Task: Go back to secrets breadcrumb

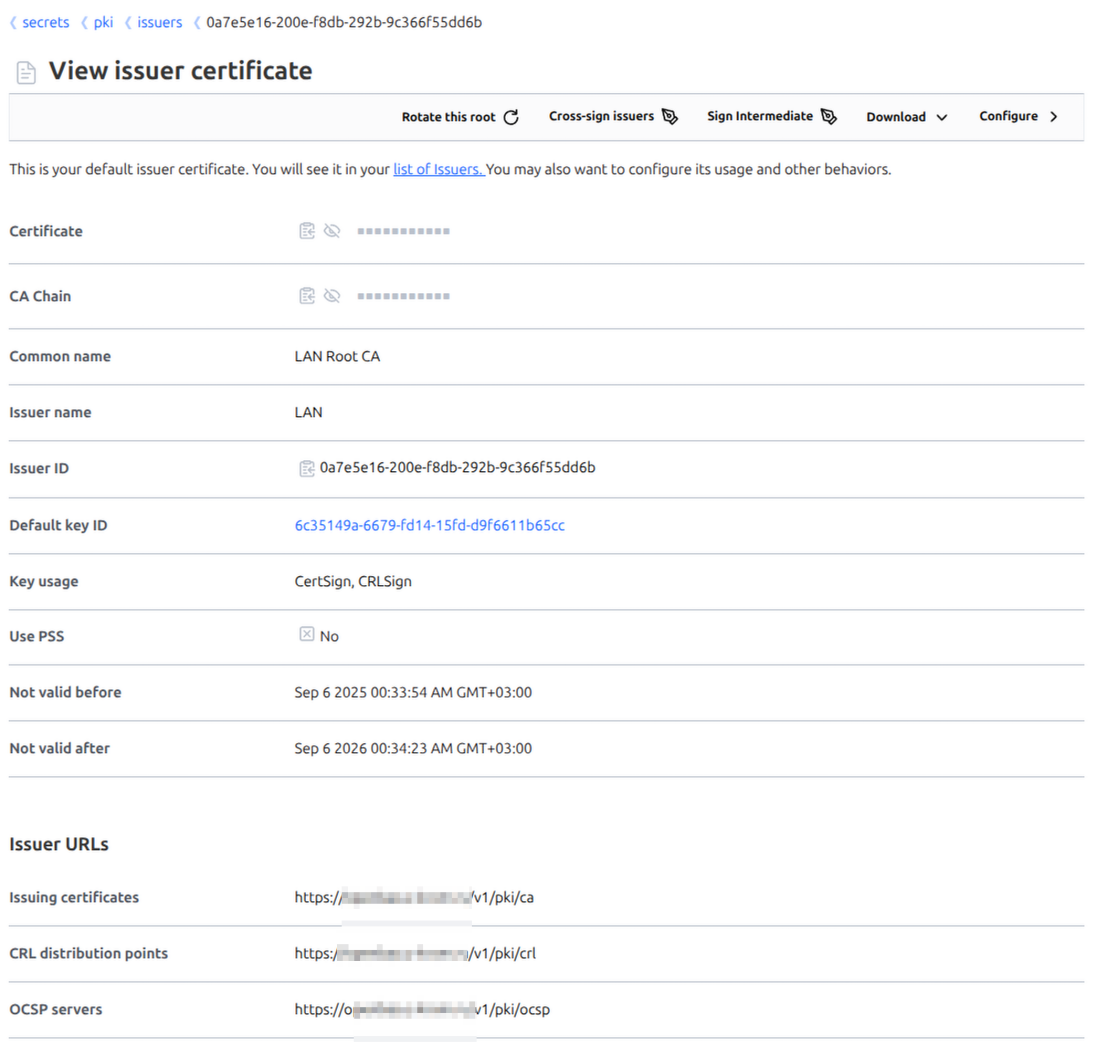Action: [45, 22]
